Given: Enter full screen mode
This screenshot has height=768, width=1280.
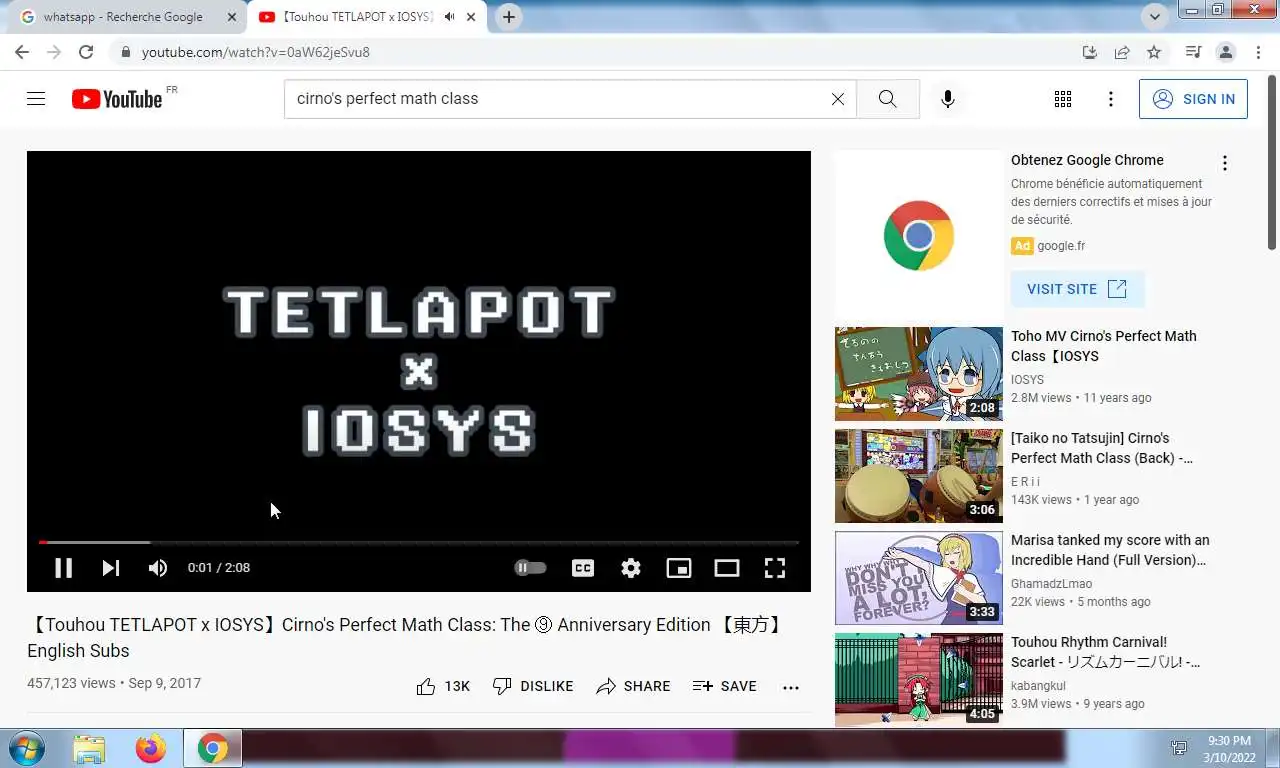Looking at the screenshot, I should (775, 568).
